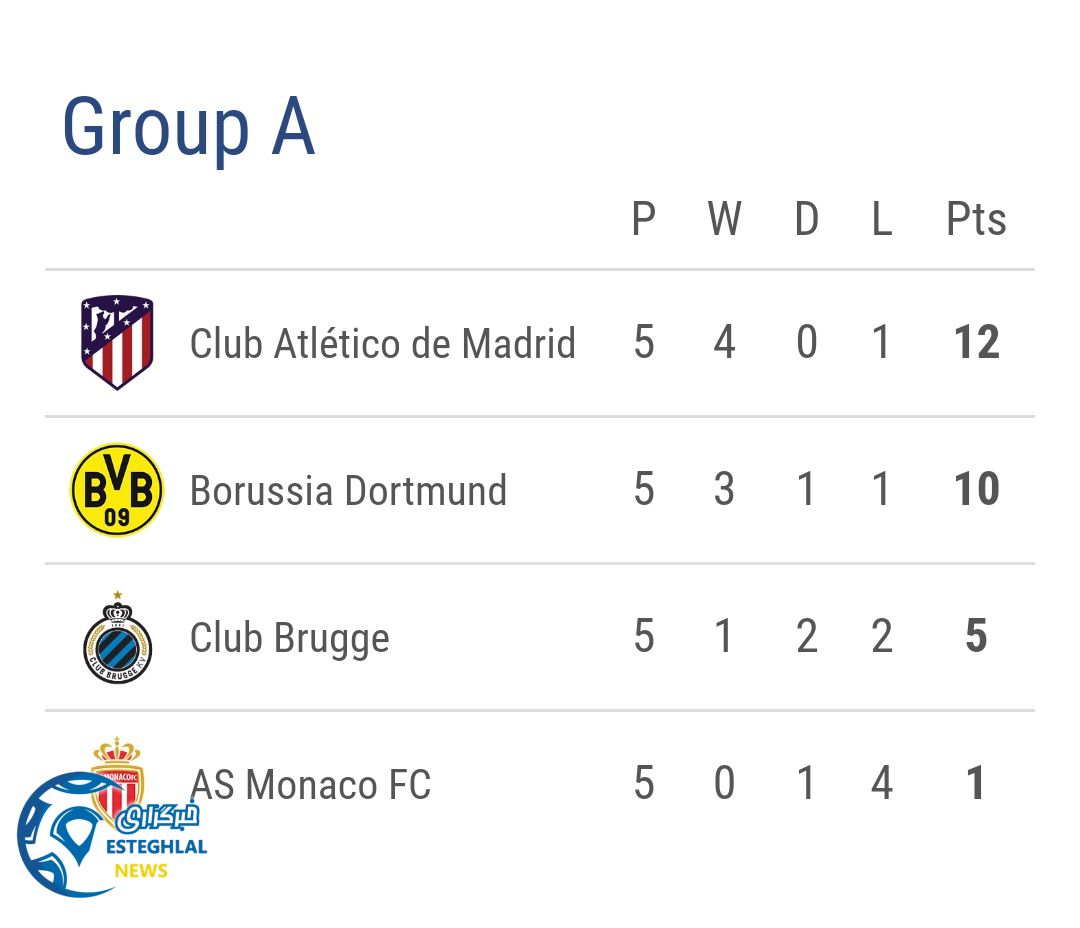This screenshot has width=1080, height=928.
Task: Click Atlético de Madrid's 12 points value
Action: pyautogui.click(x=976, y=343)
